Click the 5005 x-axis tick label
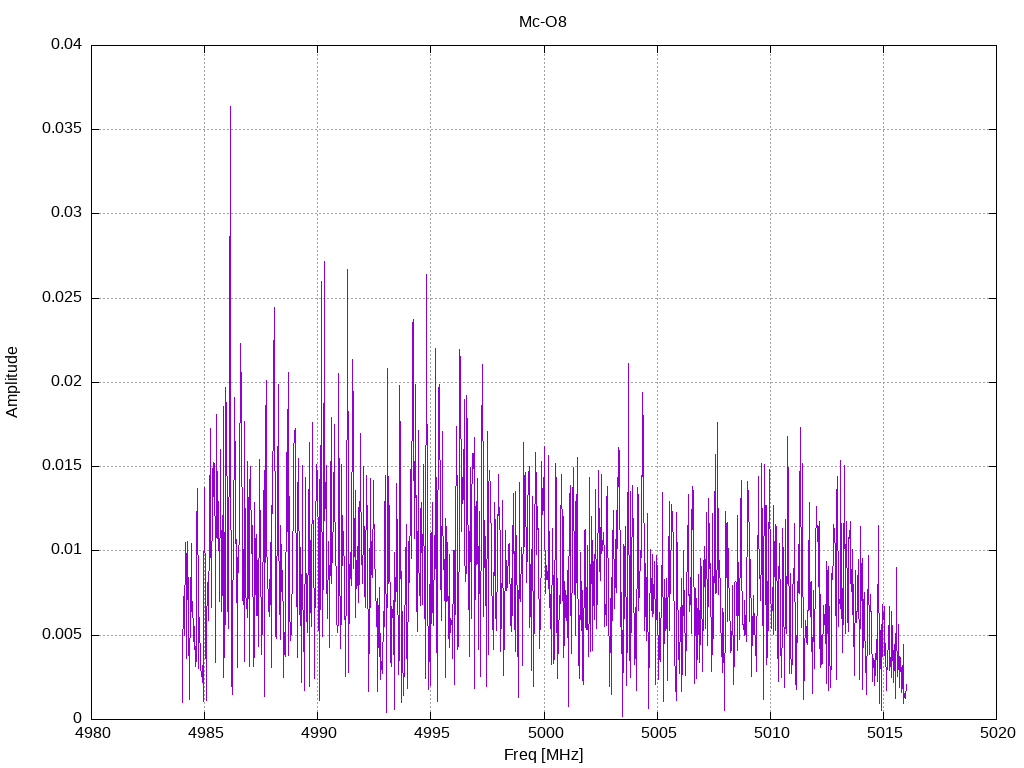 tap(658, 733)
